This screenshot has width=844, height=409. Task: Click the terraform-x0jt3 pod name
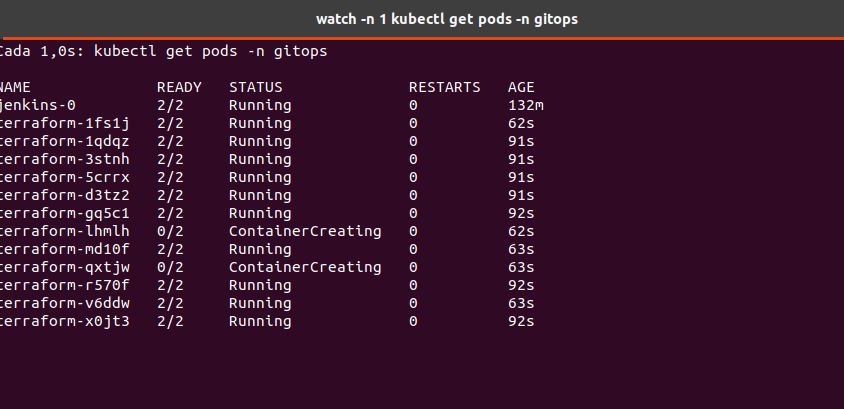pyautogui.click(x=64, y=321)
